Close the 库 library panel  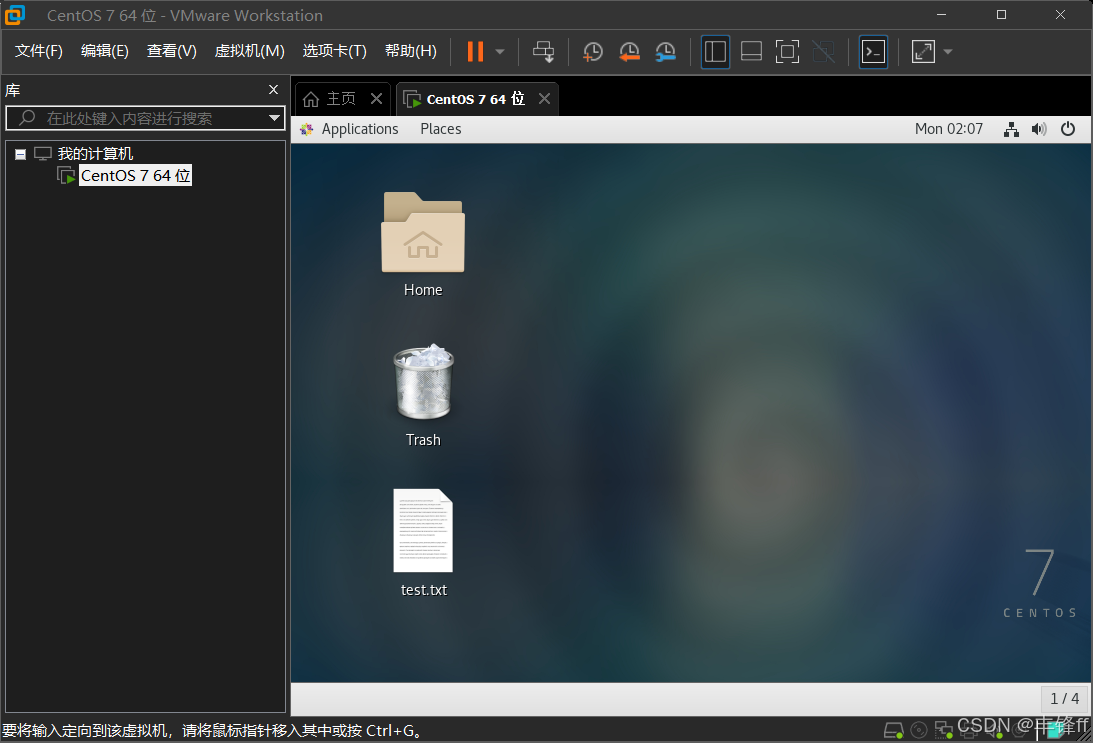(x=273, y=90)
